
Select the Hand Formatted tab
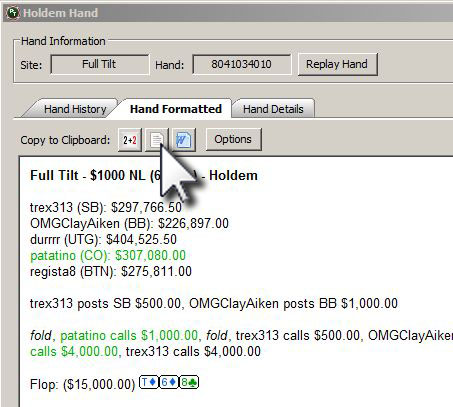point(176,109)
